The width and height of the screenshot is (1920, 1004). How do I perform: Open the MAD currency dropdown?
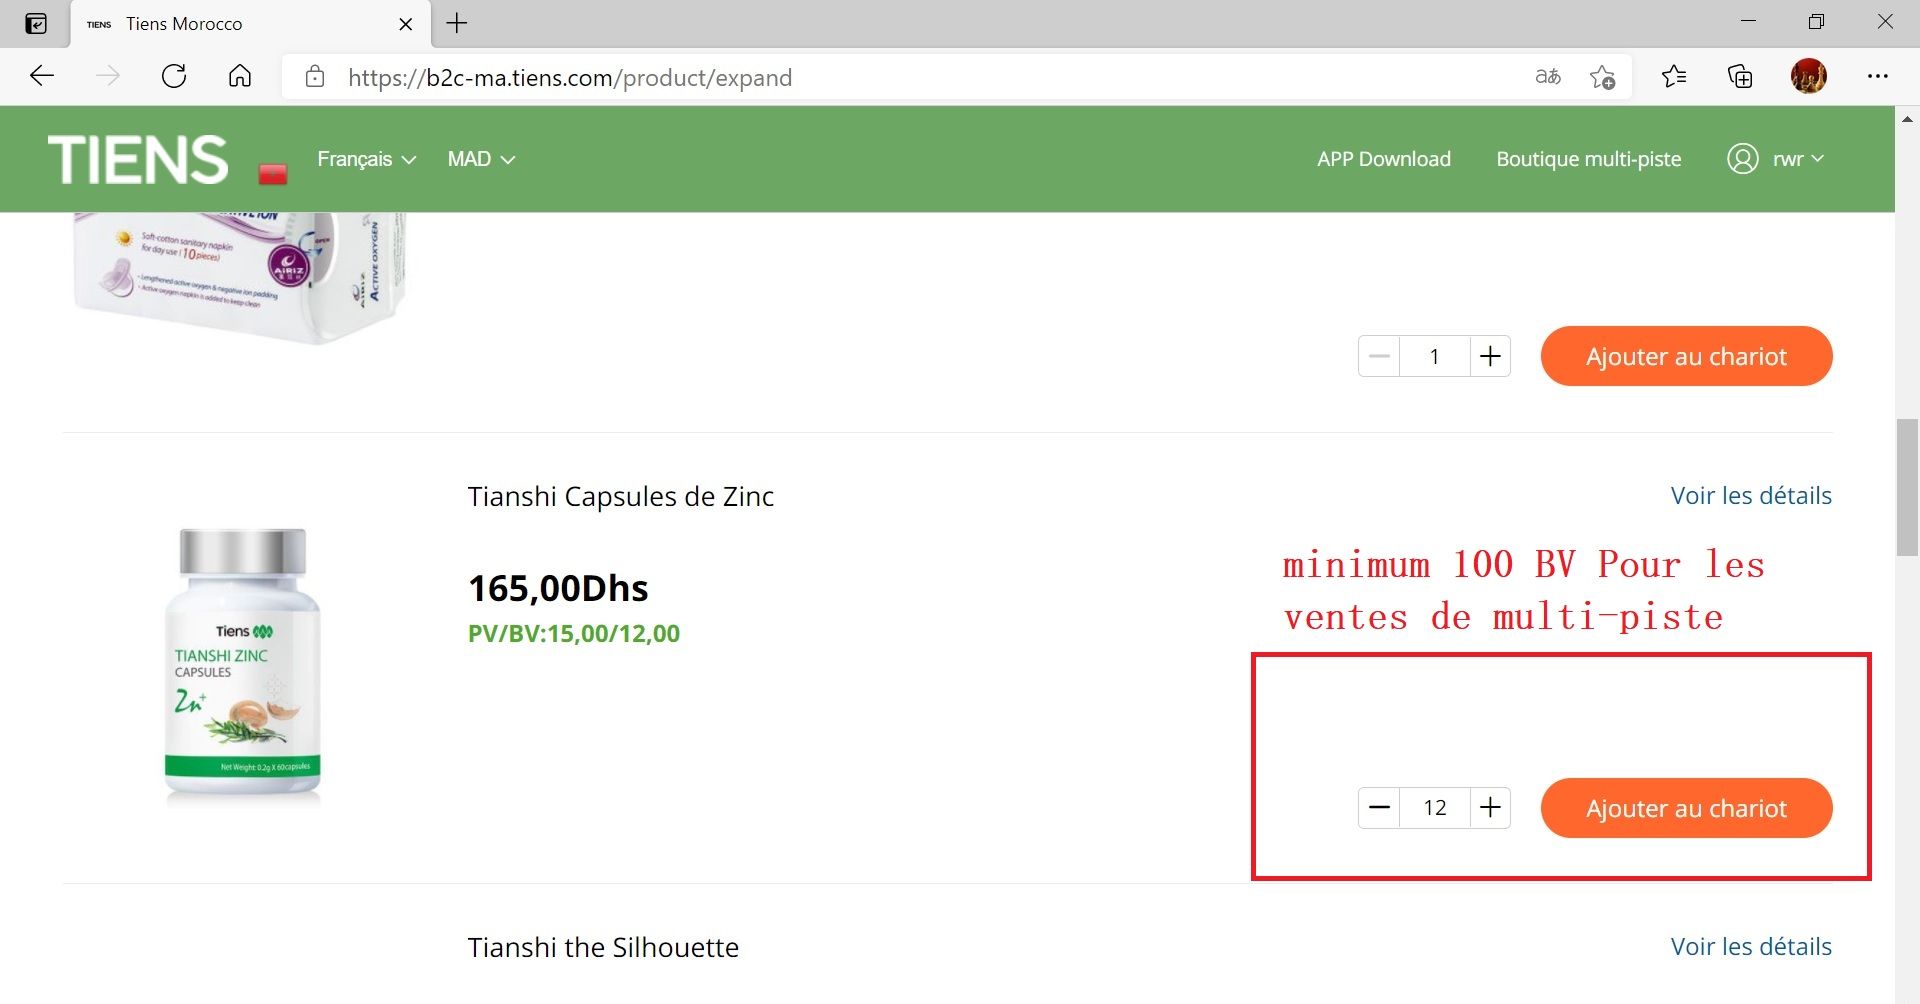tap(481, 159)
